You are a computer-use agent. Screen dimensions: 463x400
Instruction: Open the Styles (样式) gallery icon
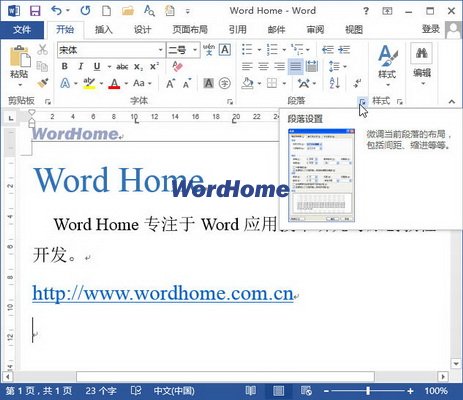(x=388, y=56)
